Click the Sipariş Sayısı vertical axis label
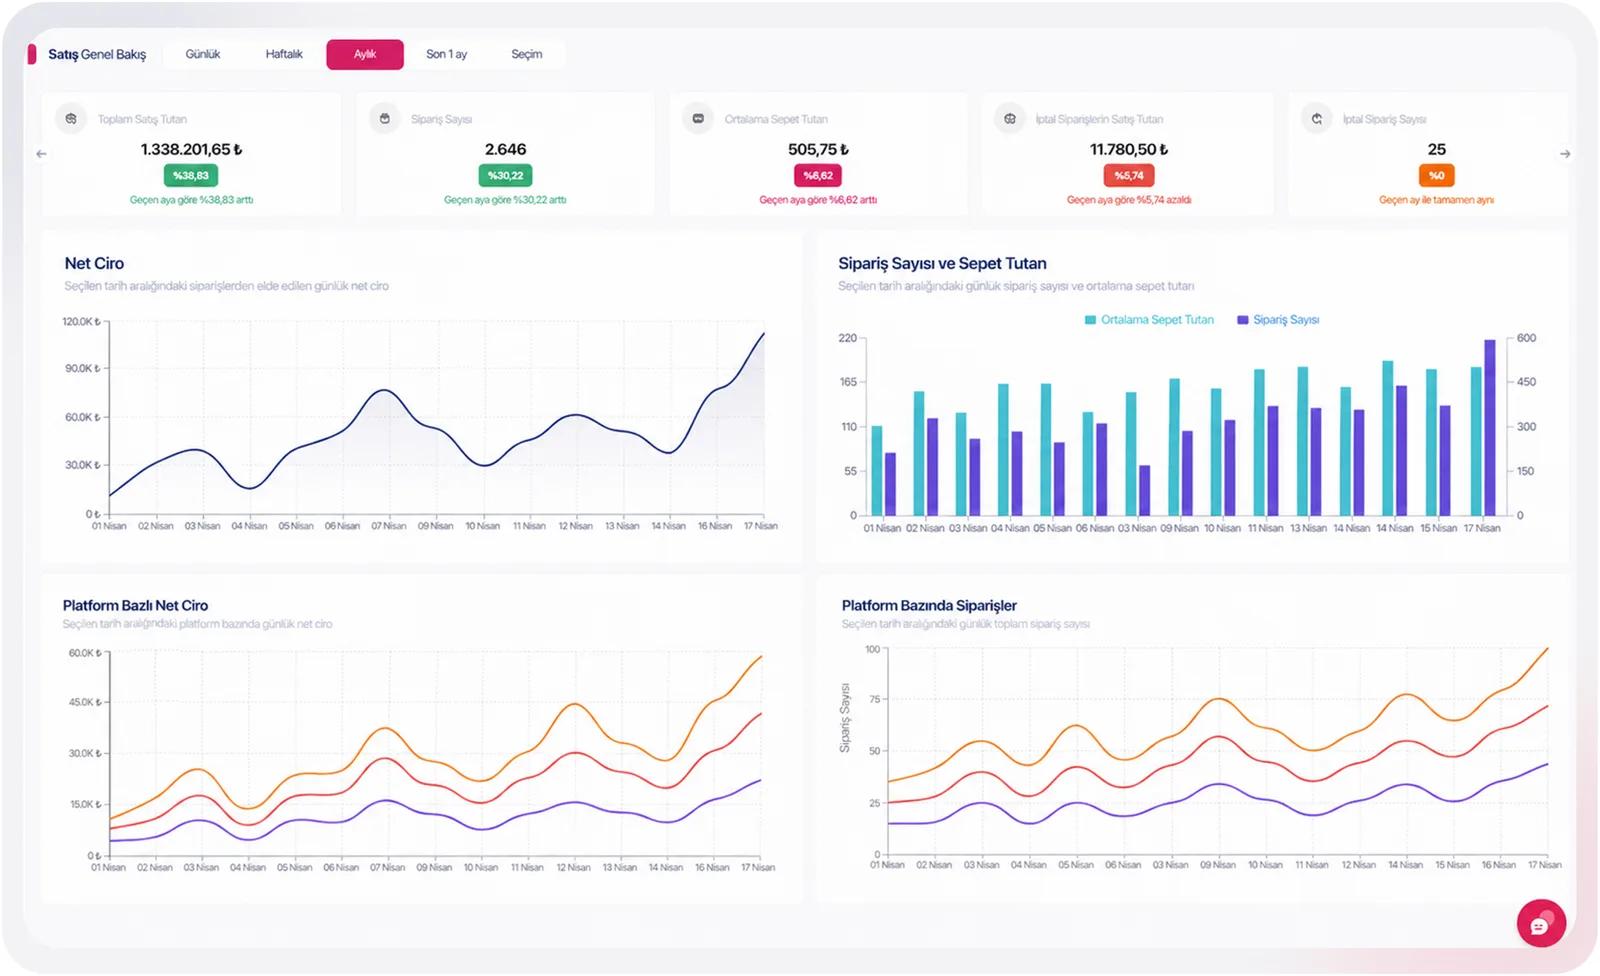 [x=845, y=718]
